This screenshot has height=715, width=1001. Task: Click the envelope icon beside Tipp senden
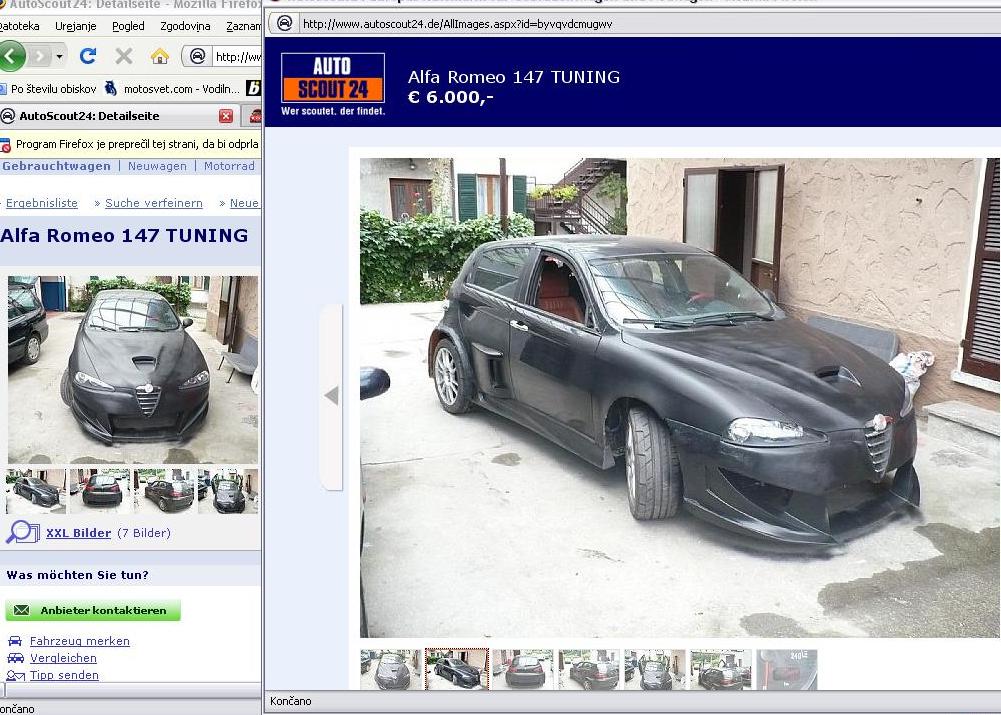(15, 675)
